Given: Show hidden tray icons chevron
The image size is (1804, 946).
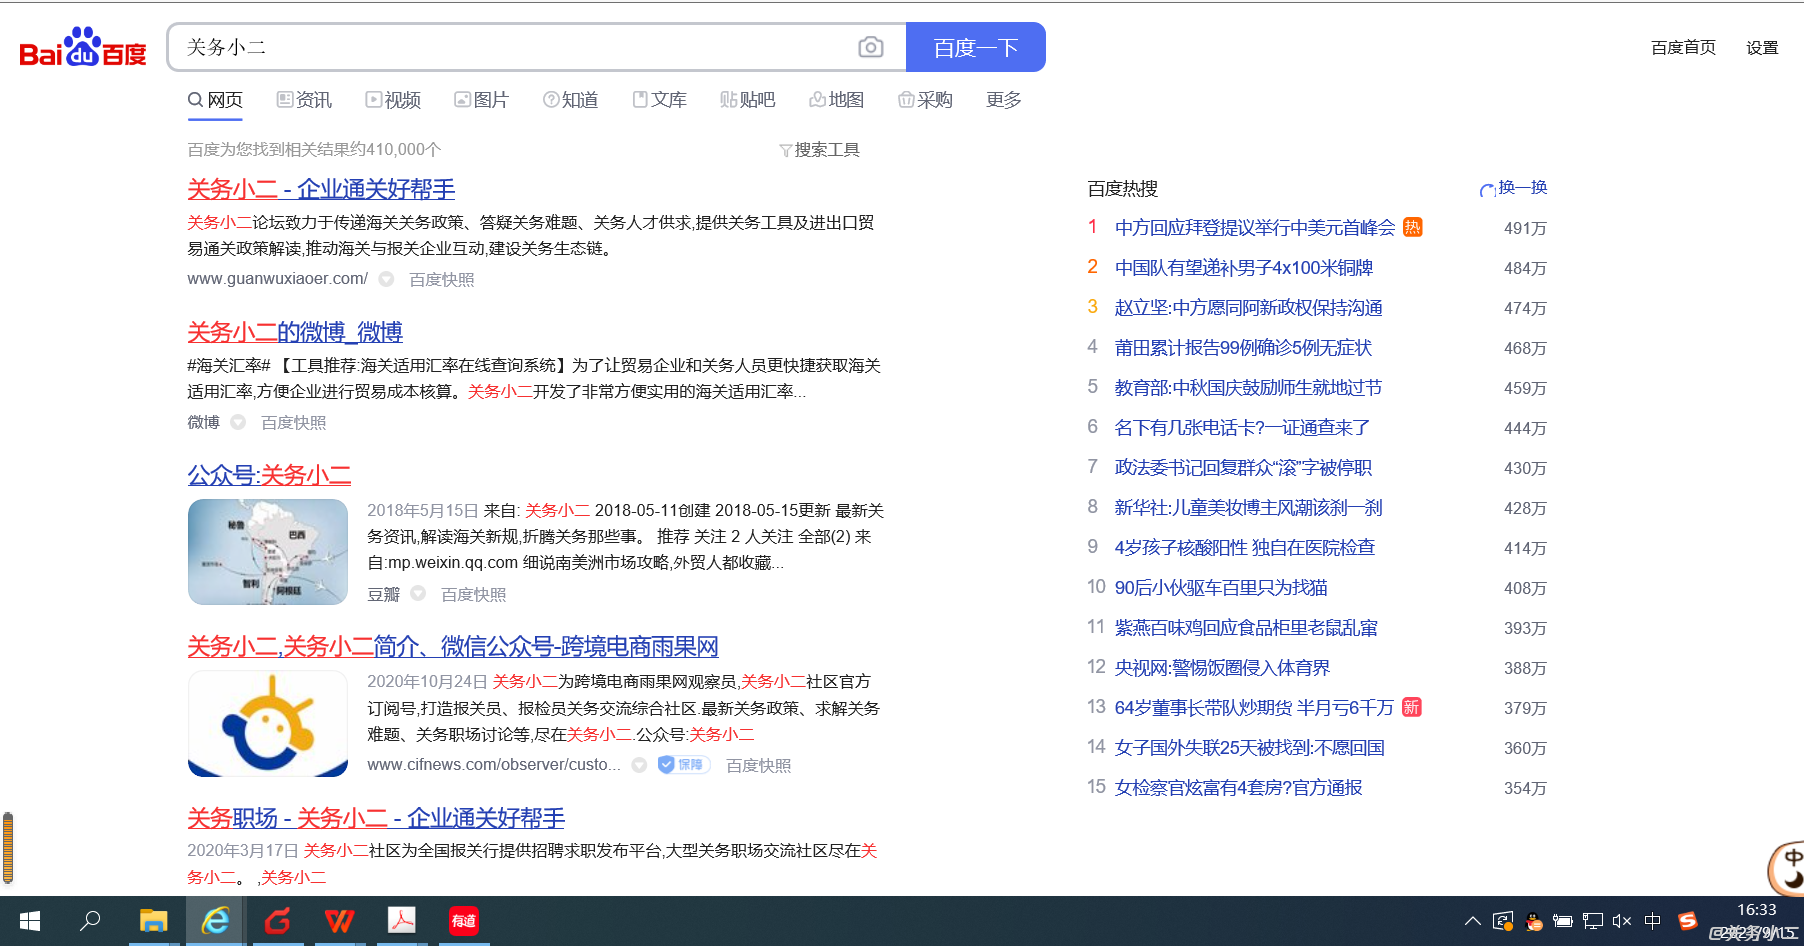Looking at the screenshot, I should (x=1472, y=921).
